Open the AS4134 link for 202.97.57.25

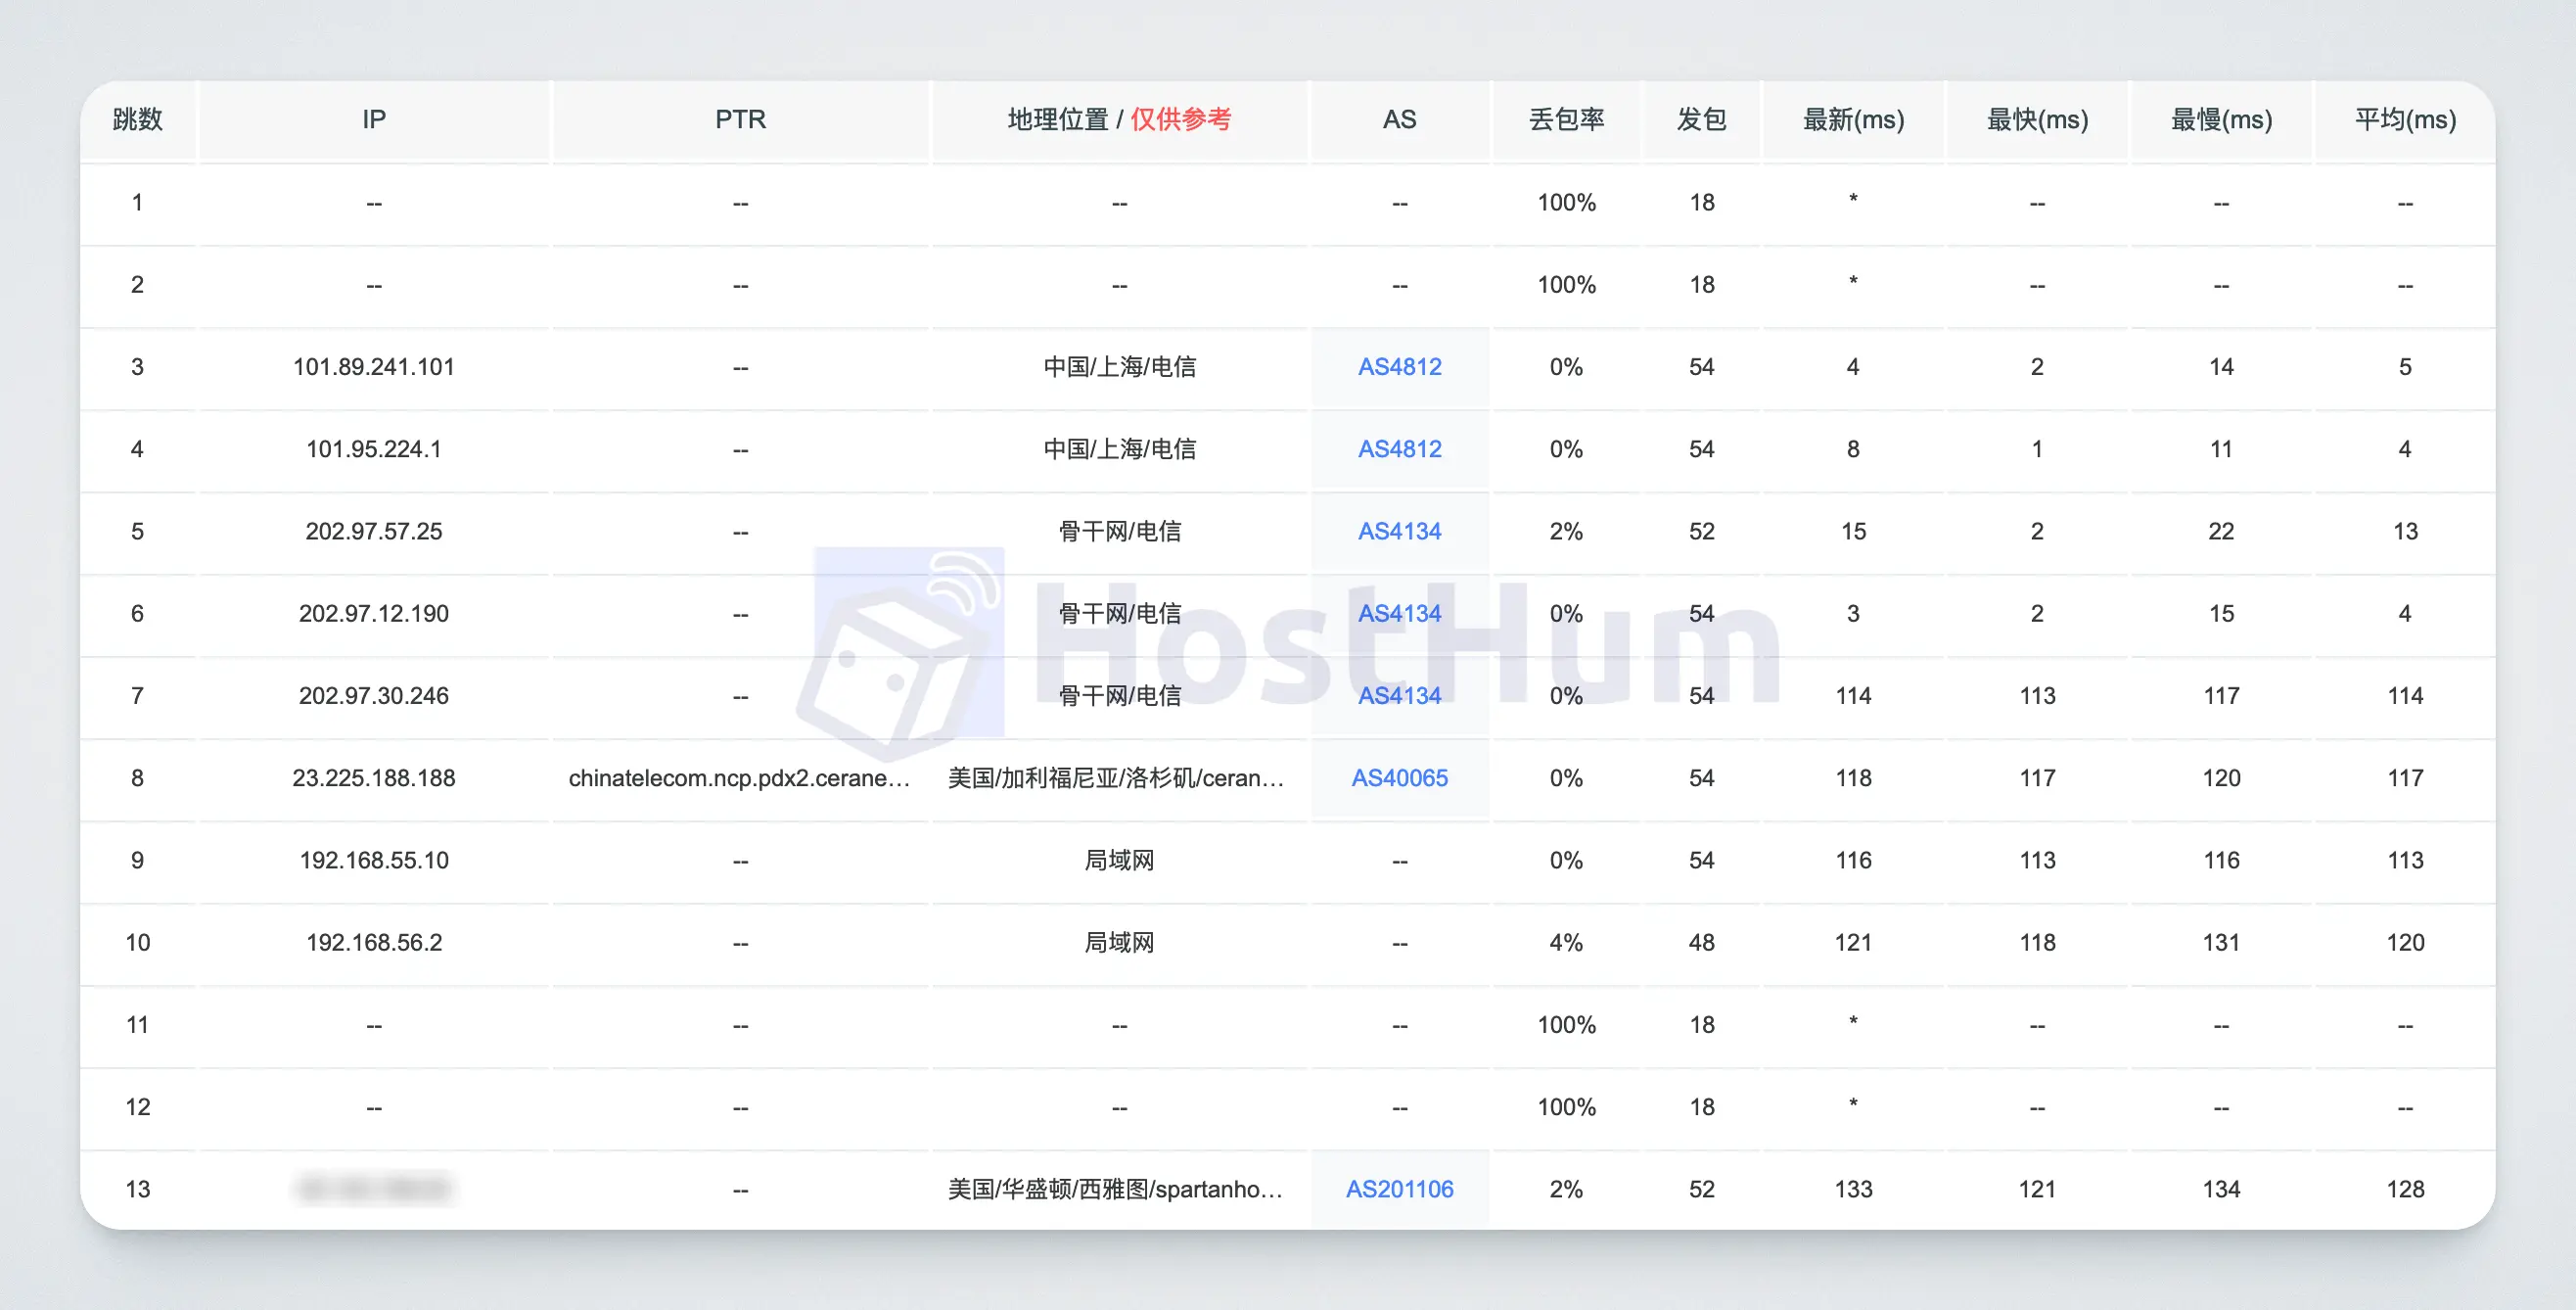[1399, 531]
